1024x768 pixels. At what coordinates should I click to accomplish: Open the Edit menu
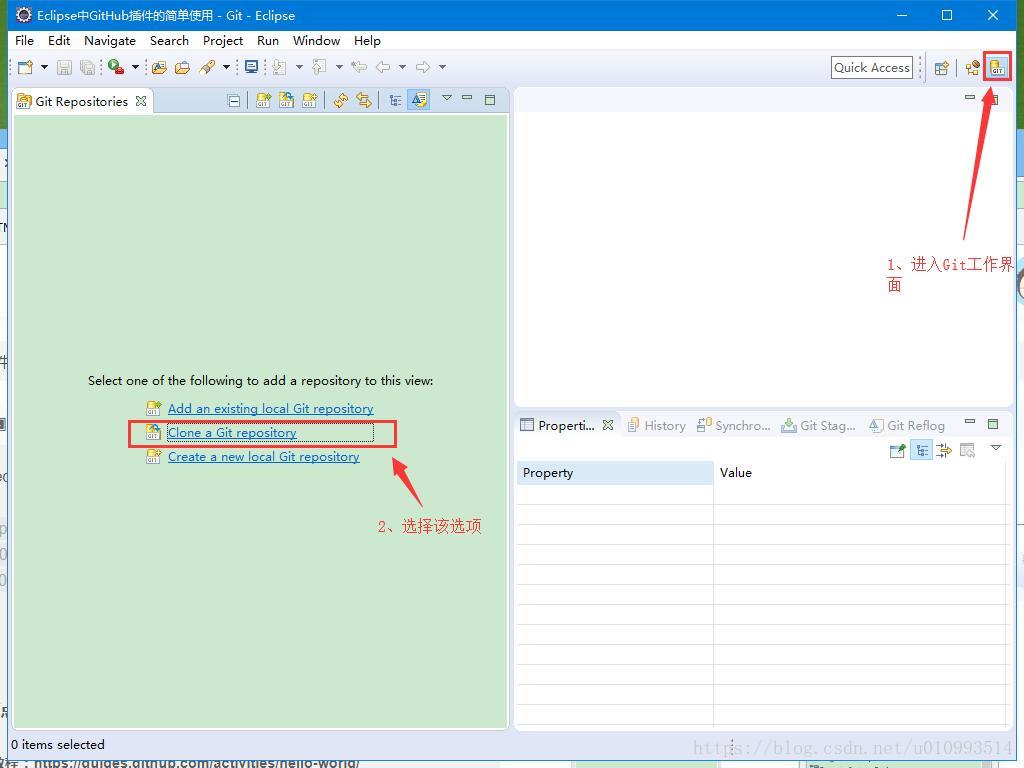click(x=59, y=40)
